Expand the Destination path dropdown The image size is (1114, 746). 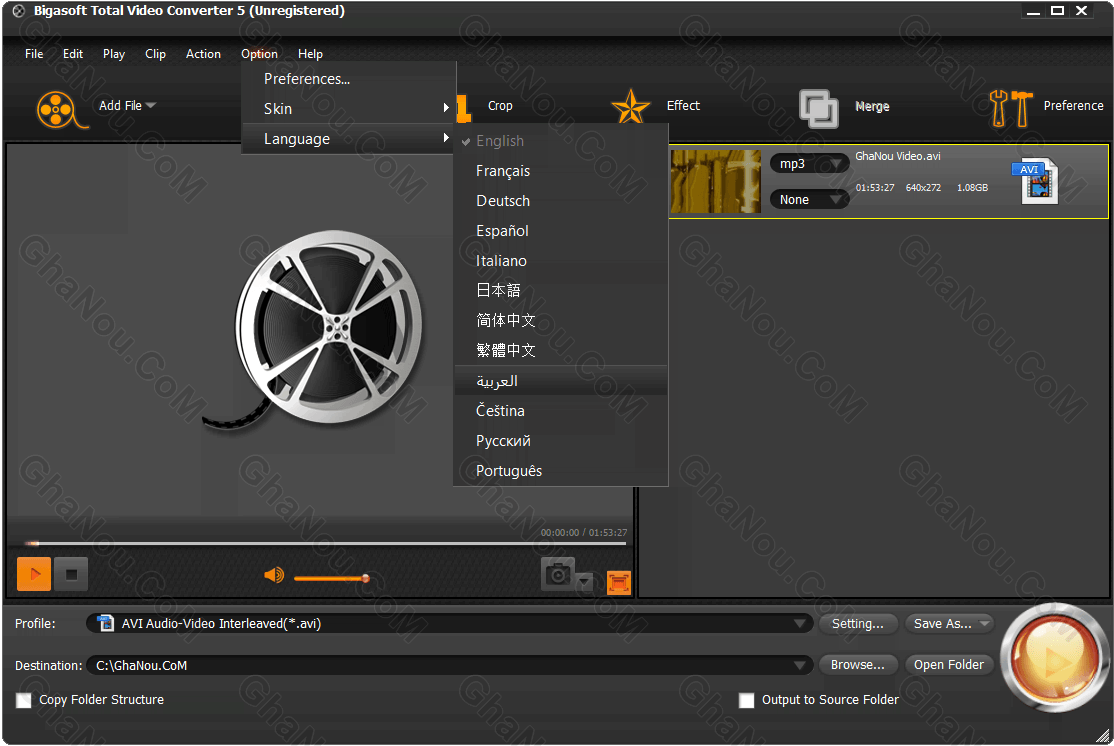(x=799, y=665)
